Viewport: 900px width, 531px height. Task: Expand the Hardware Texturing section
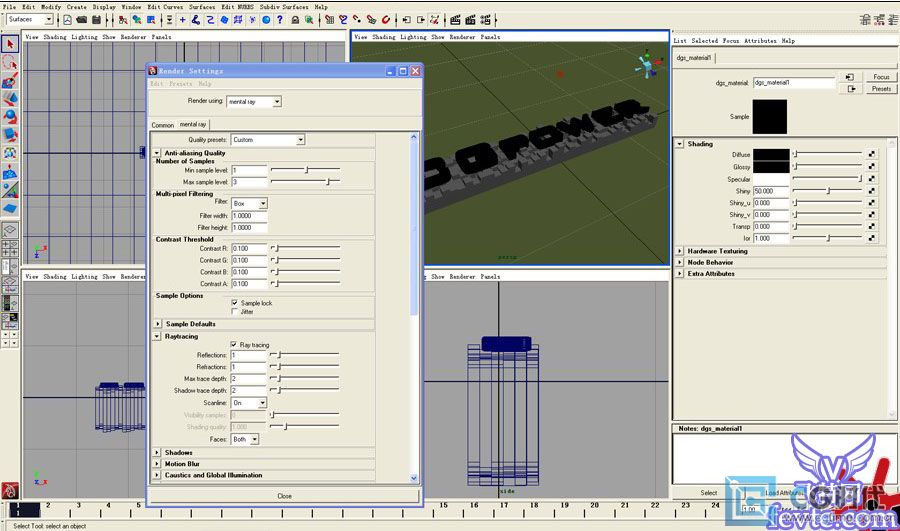(680, 251)
